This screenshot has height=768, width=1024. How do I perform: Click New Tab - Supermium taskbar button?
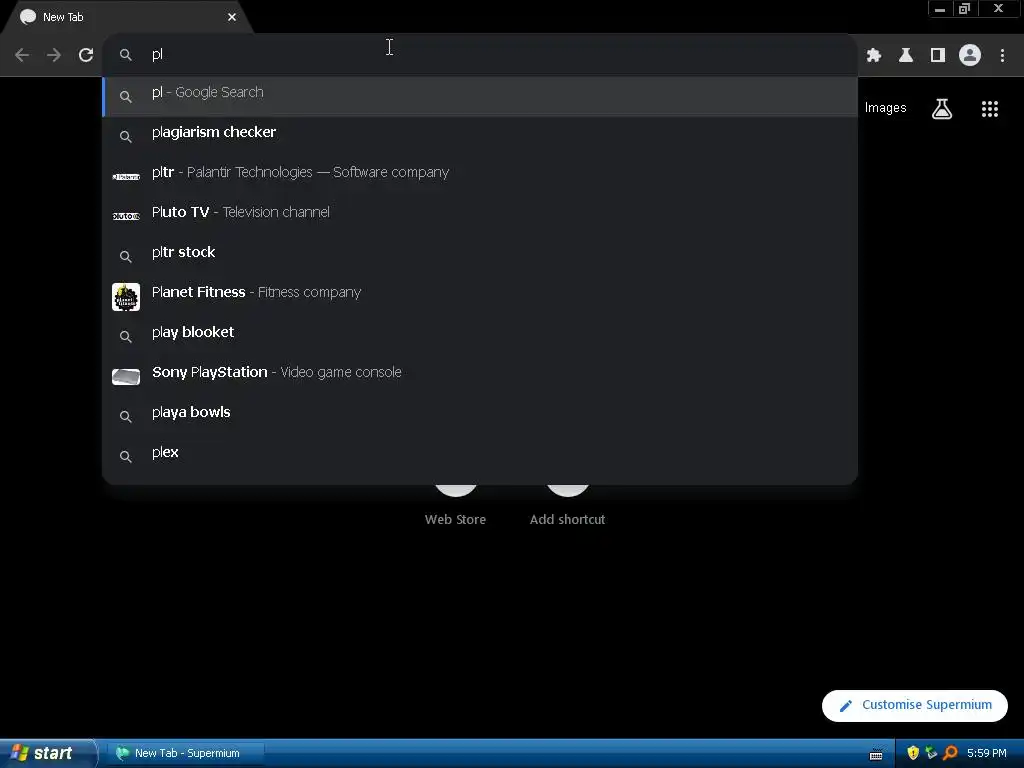click(x=186, y=753)
